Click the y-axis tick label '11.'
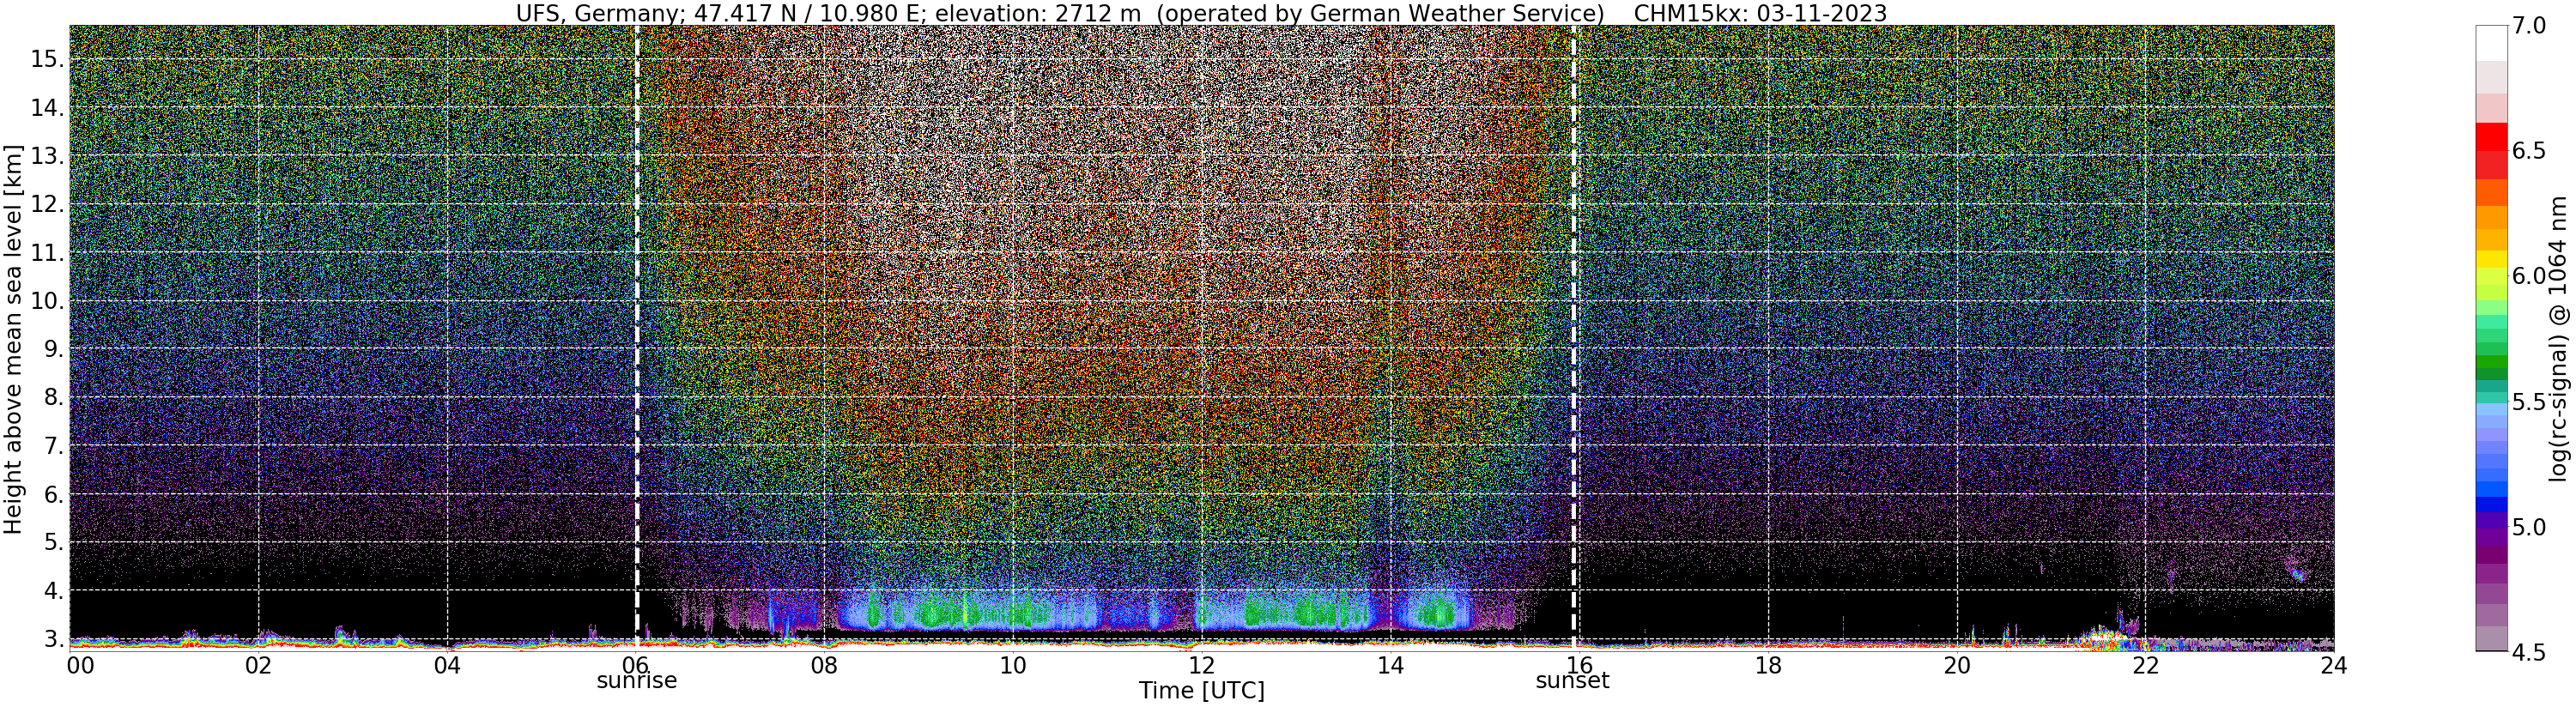 pos(47,253)
